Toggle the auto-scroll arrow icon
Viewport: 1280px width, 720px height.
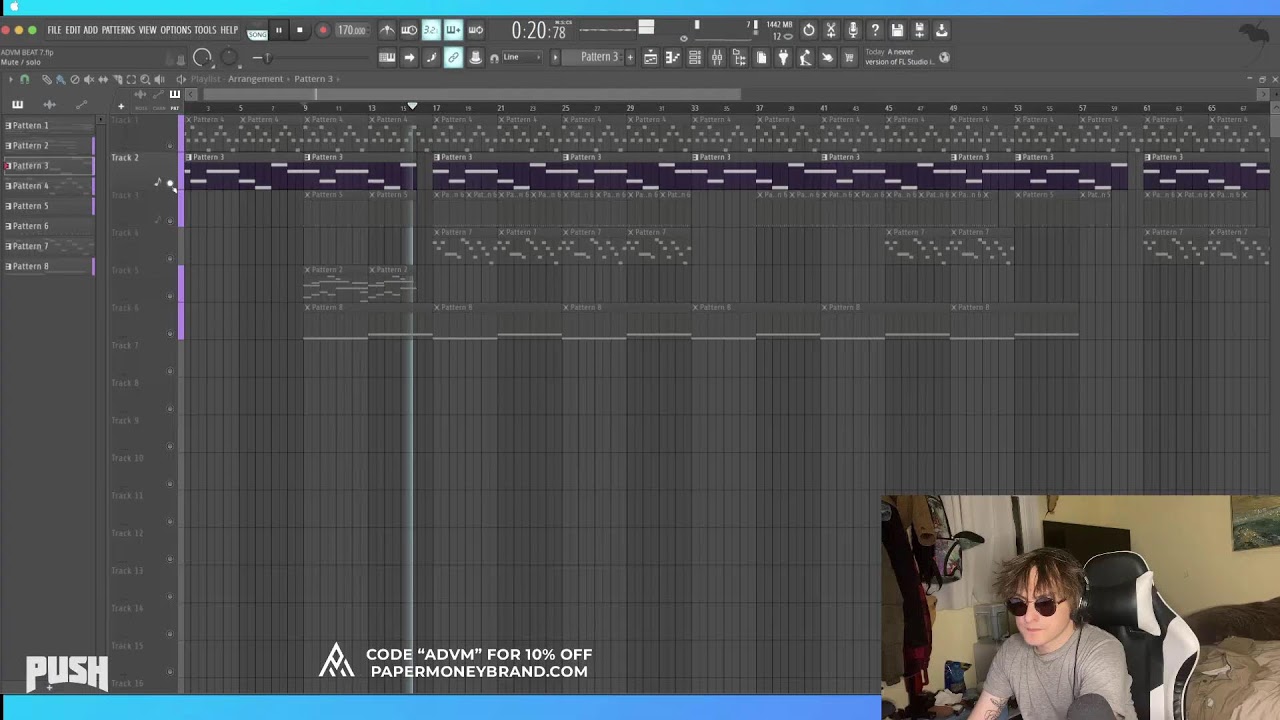(x=409, y=58)
